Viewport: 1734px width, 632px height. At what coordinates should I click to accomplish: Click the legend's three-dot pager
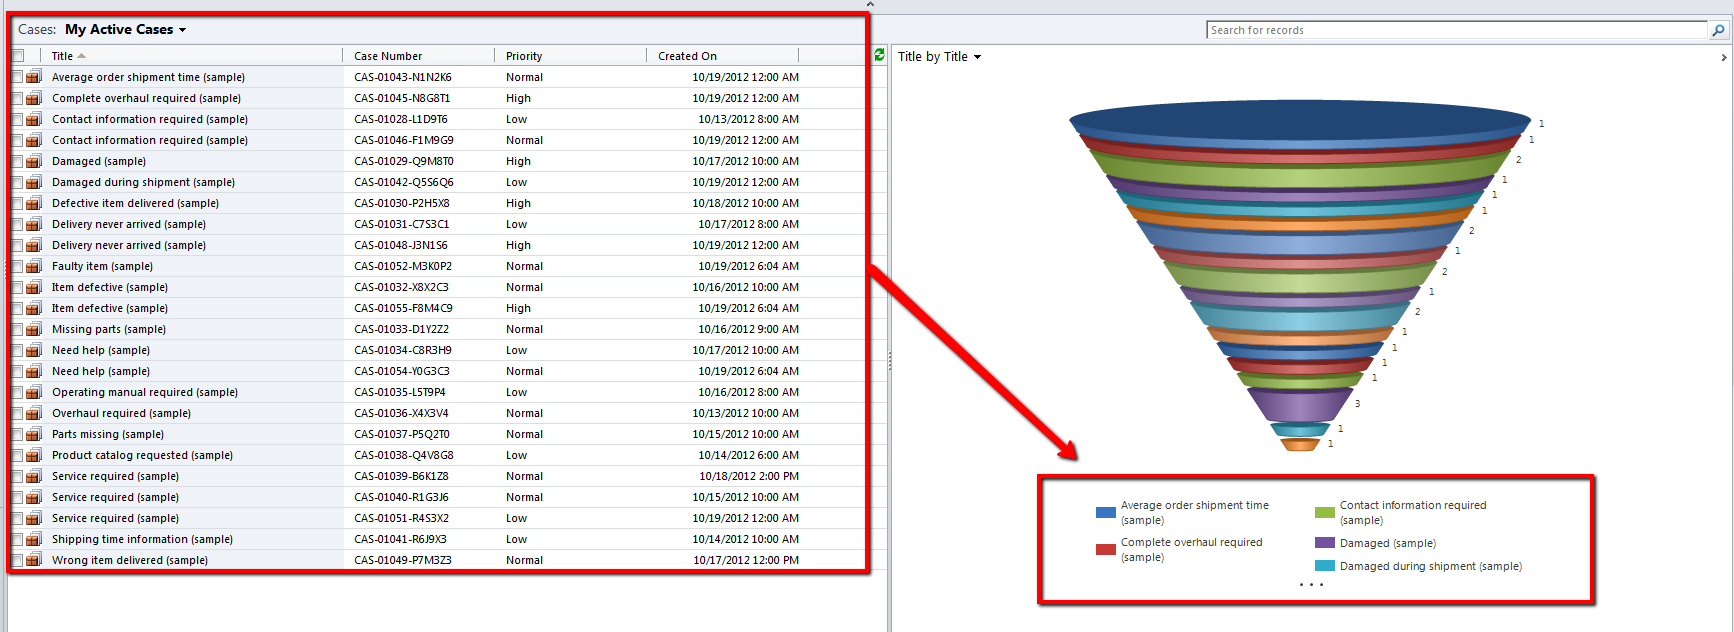click(x=1311, y=584)
